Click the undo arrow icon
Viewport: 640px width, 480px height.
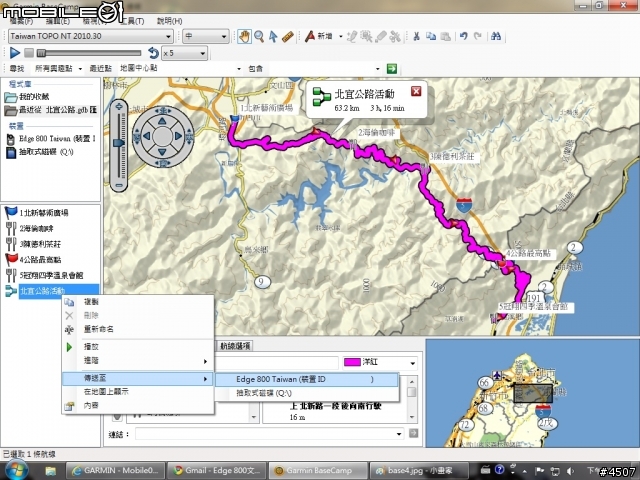pos(463,36)
